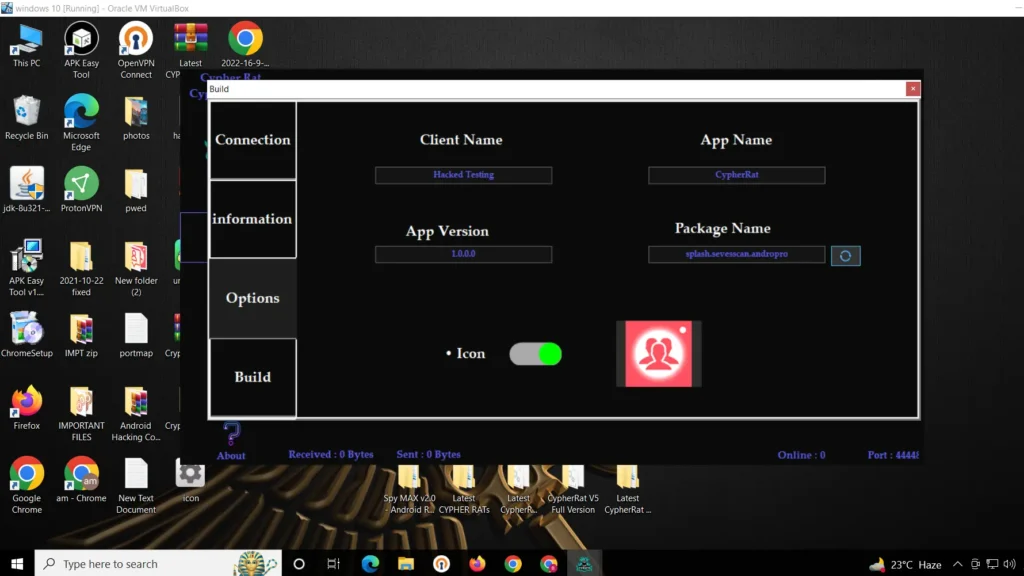1024x576 pixels.
Task: Open the photos folder on desktop
Action: (136, 118)
